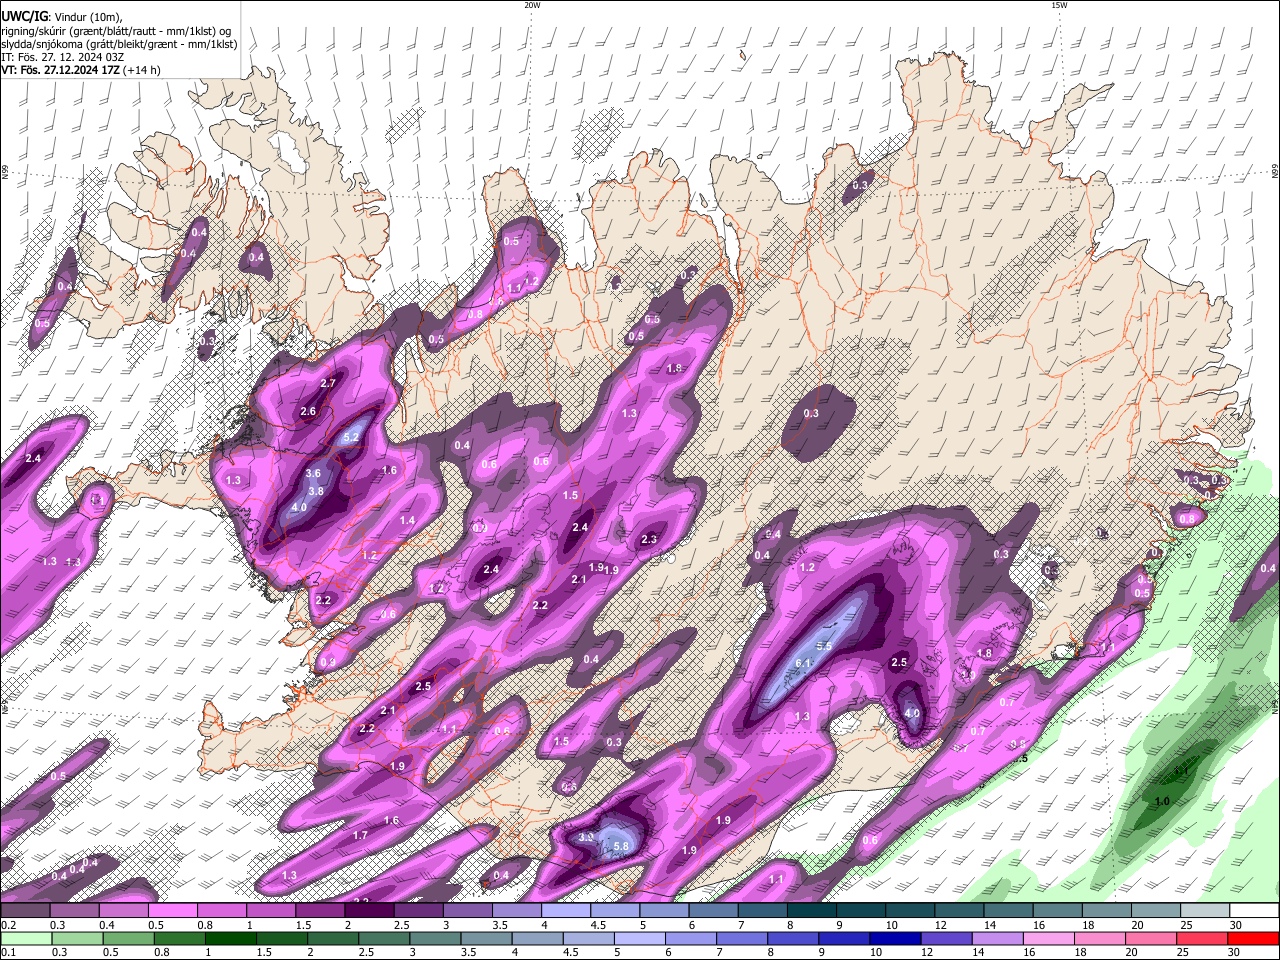1280x960 pixels.
Task: Click the 6.1 precipitation maximum label
Action: tap(803, 663)
